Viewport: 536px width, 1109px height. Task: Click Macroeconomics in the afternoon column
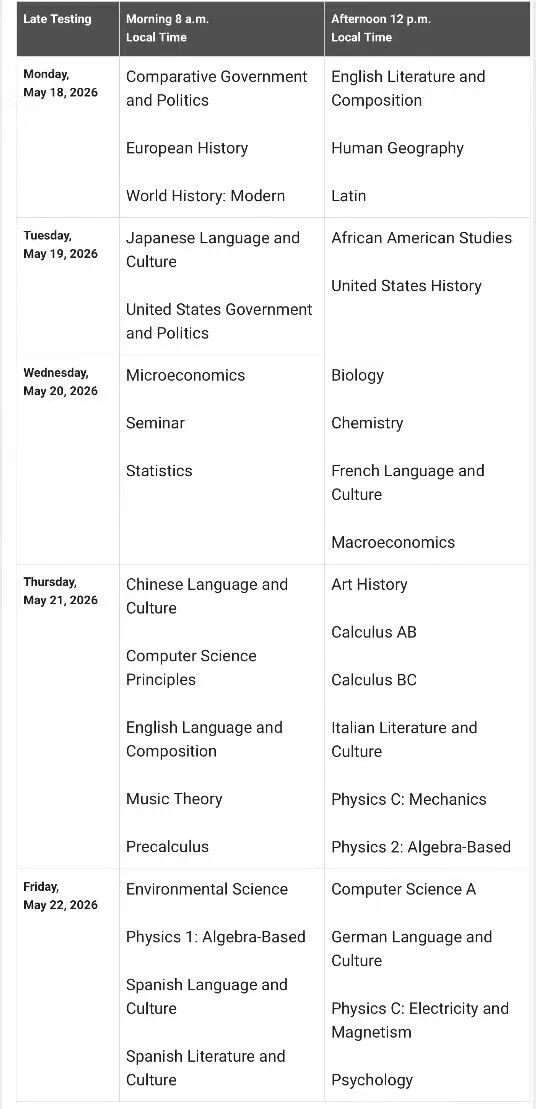[393, 542]
